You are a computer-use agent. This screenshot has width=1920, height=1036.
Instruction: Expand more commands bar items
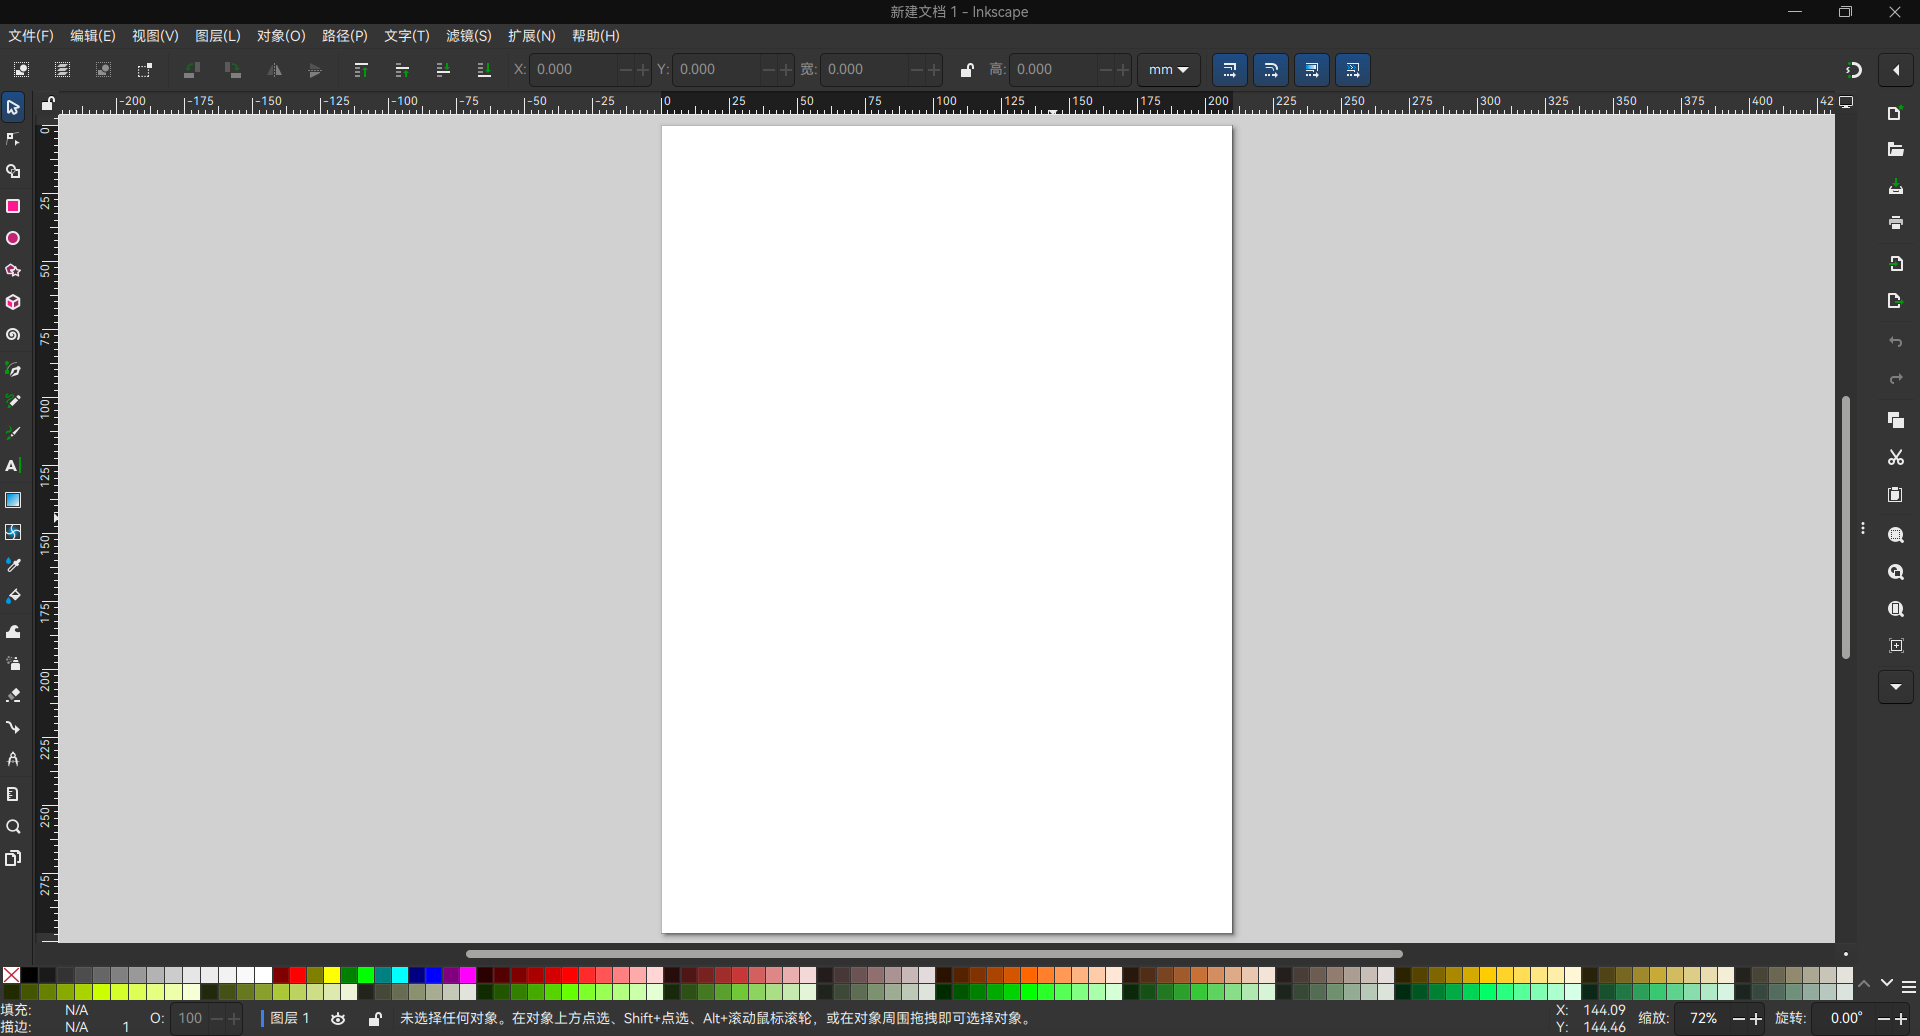1896,687
